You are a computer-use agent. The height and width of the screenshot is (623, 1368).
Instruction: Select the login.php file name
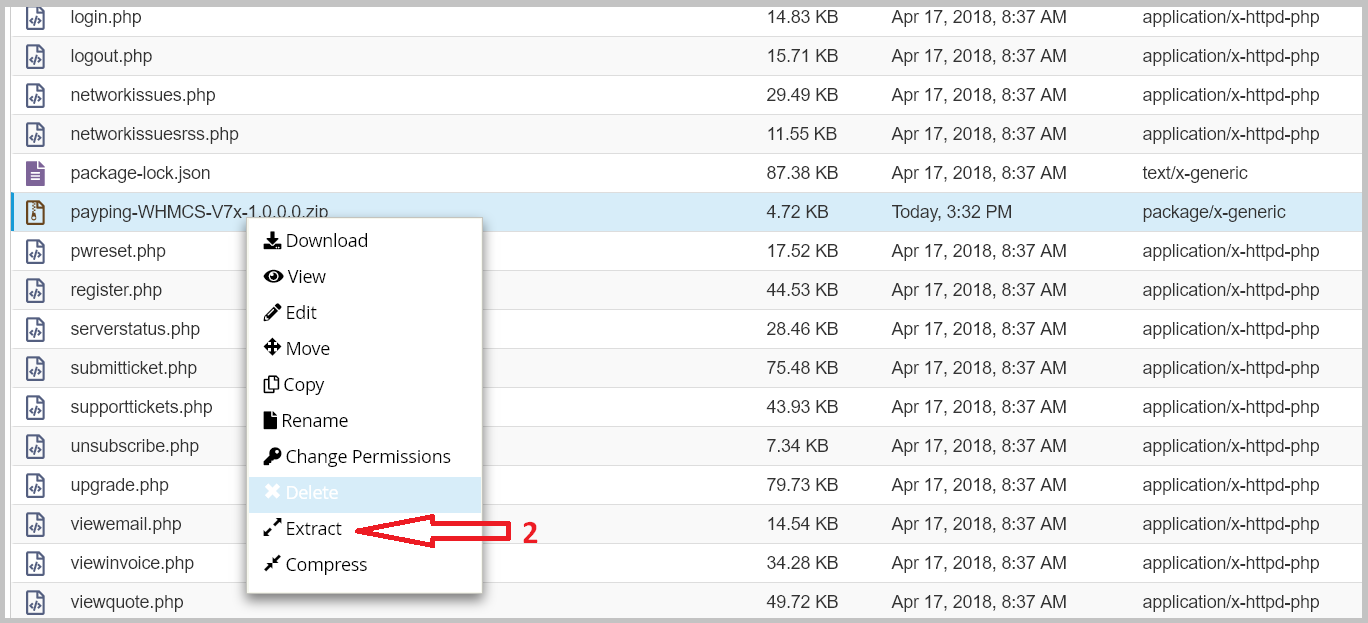click(x=105, y=18)
